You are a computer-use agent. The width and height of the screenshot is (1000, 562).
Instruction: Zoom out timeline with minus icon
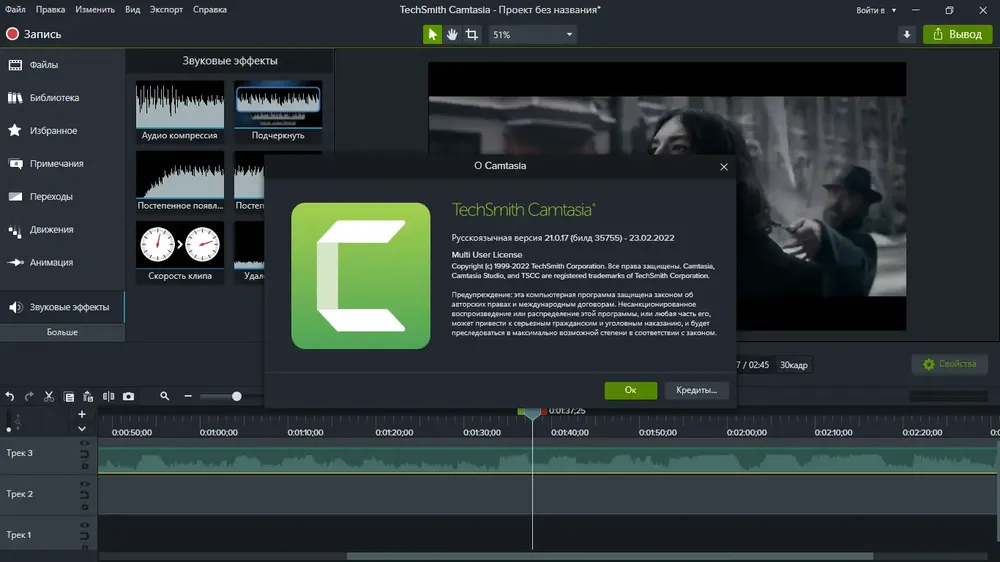pyautogui.click(x=188, y=396)
